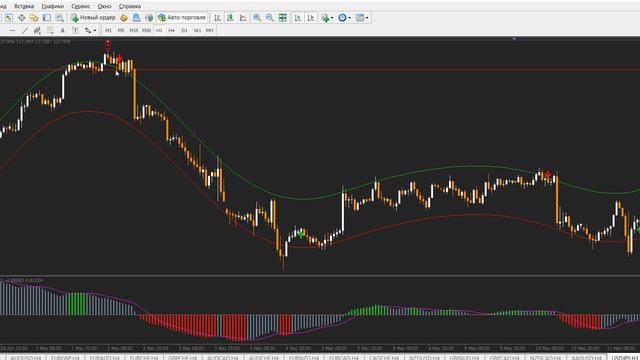The image size is (640, 360).
Task: Switch to D1 timeframe
Action: click(184, 30)
